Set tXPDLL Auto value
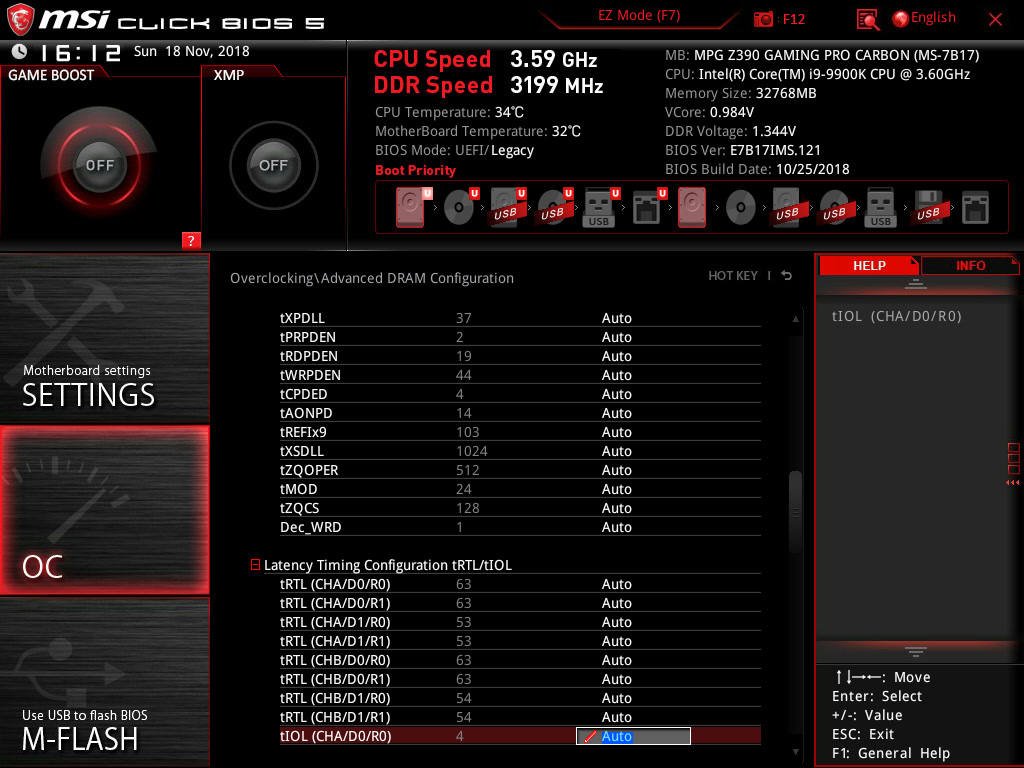 [x=616, y=318]
